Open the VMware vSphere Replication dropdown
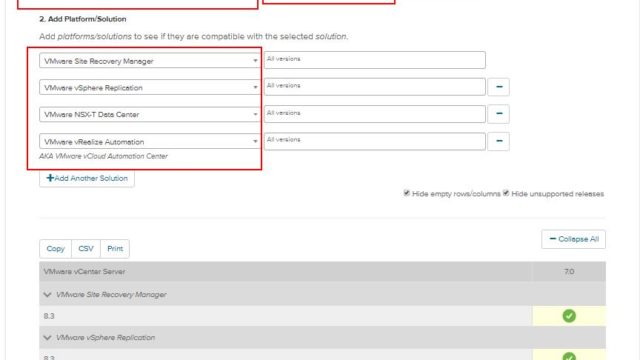Viewport: 640px width, 360px height. [x=149, y=87]
